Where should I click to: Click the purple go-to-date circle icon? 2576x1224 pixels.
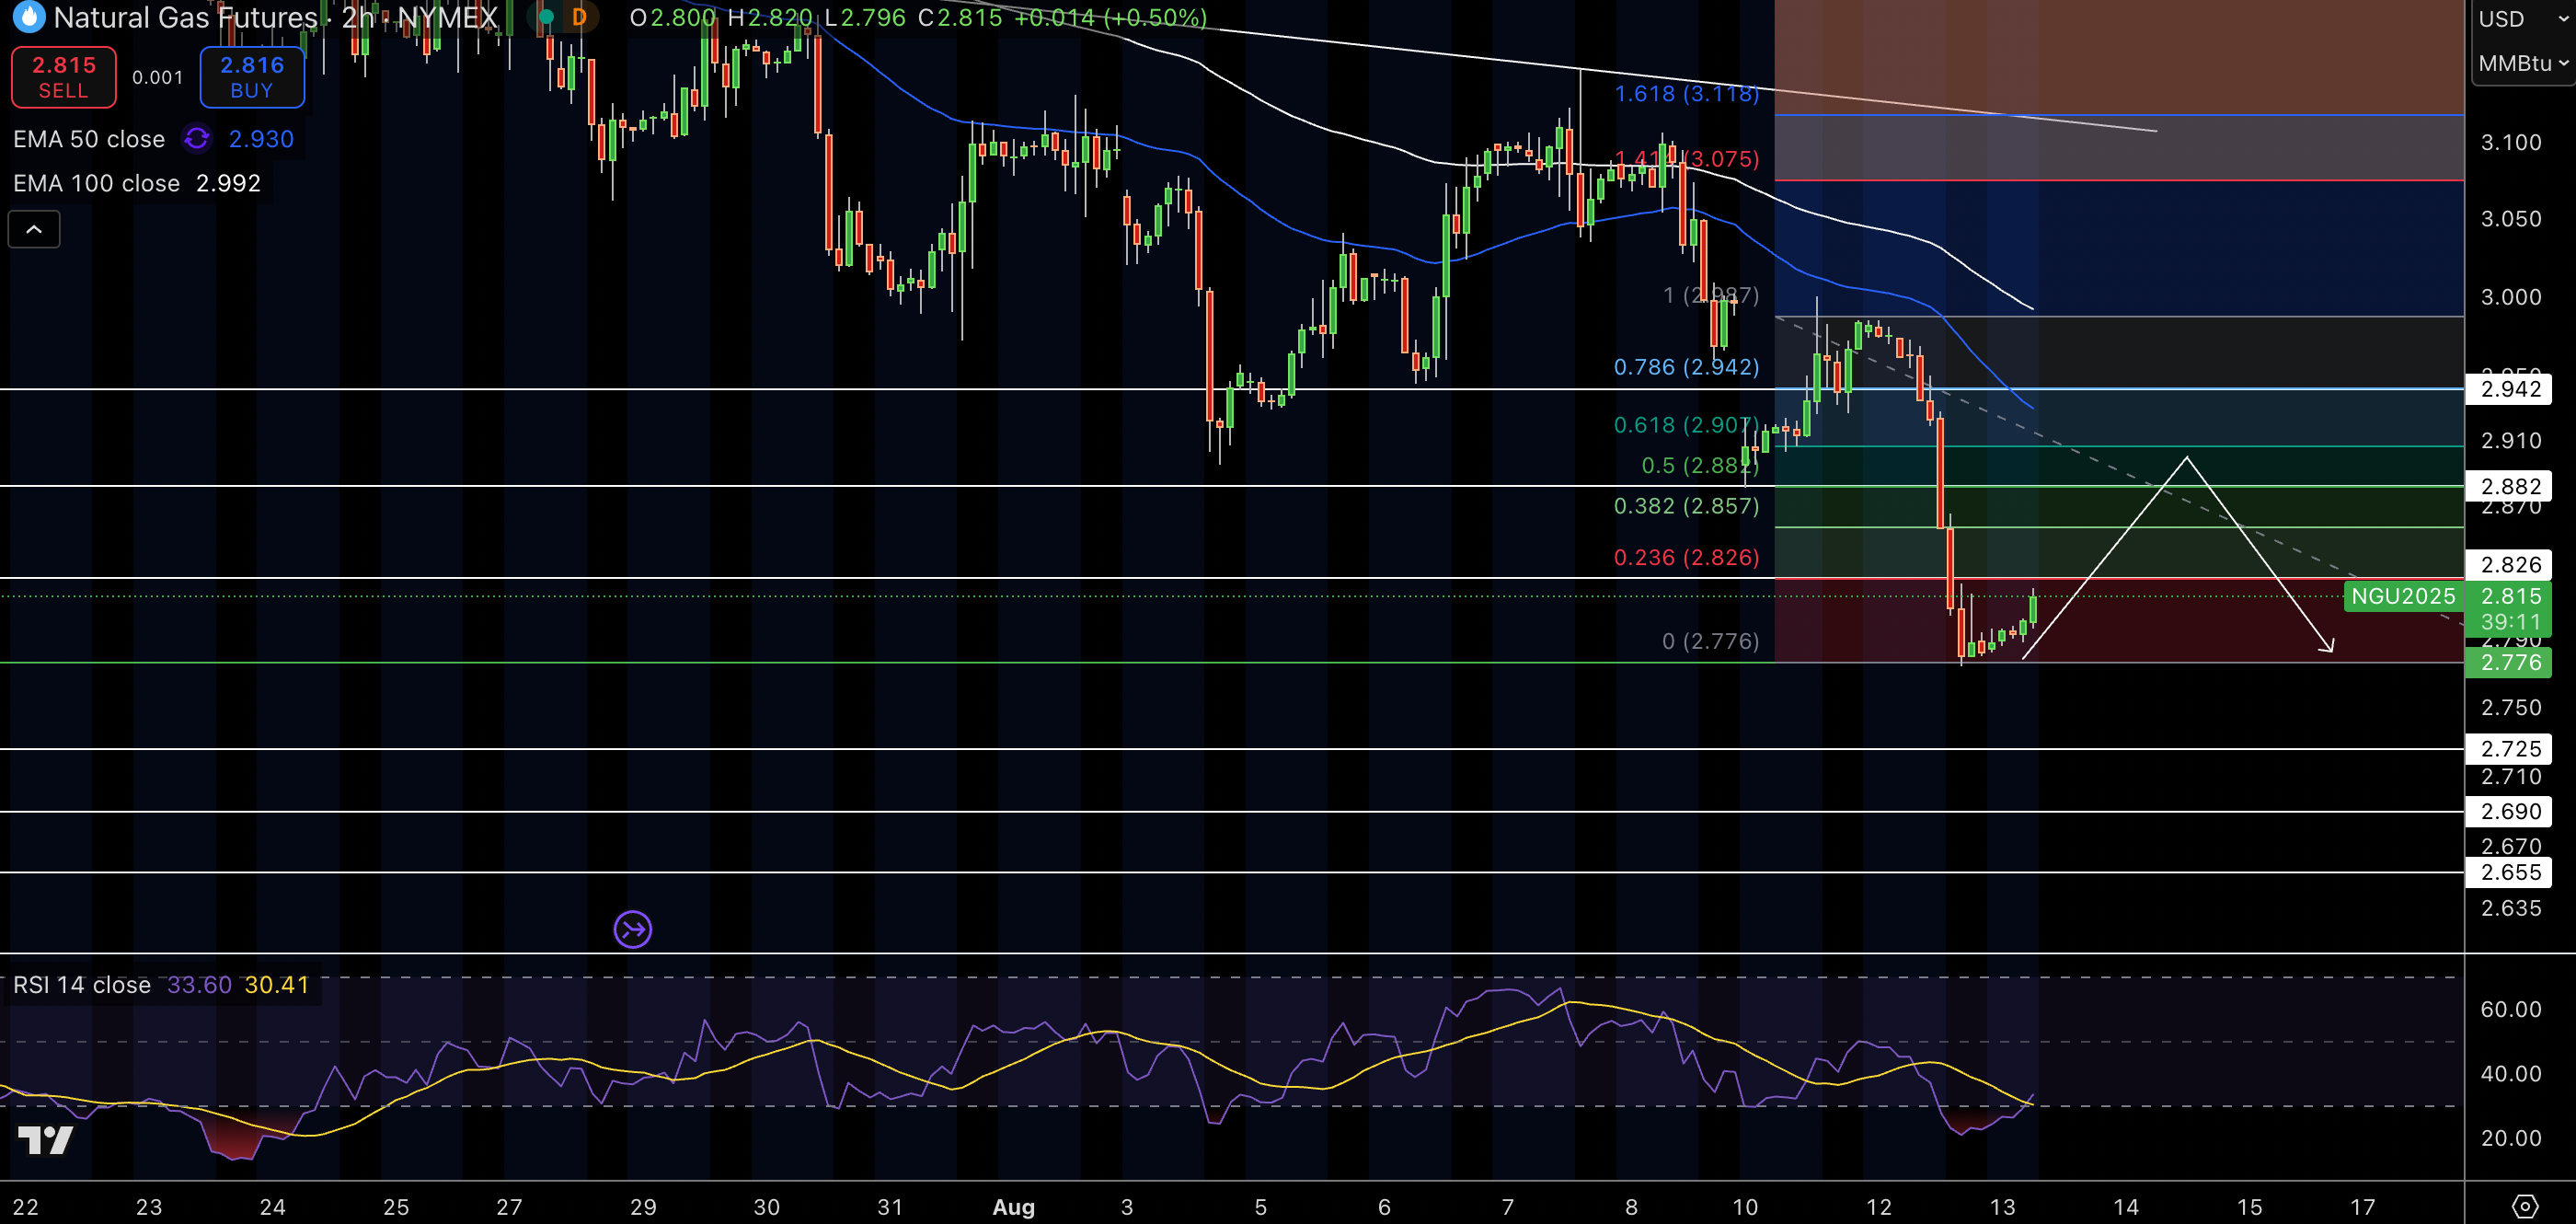(633, 930)
